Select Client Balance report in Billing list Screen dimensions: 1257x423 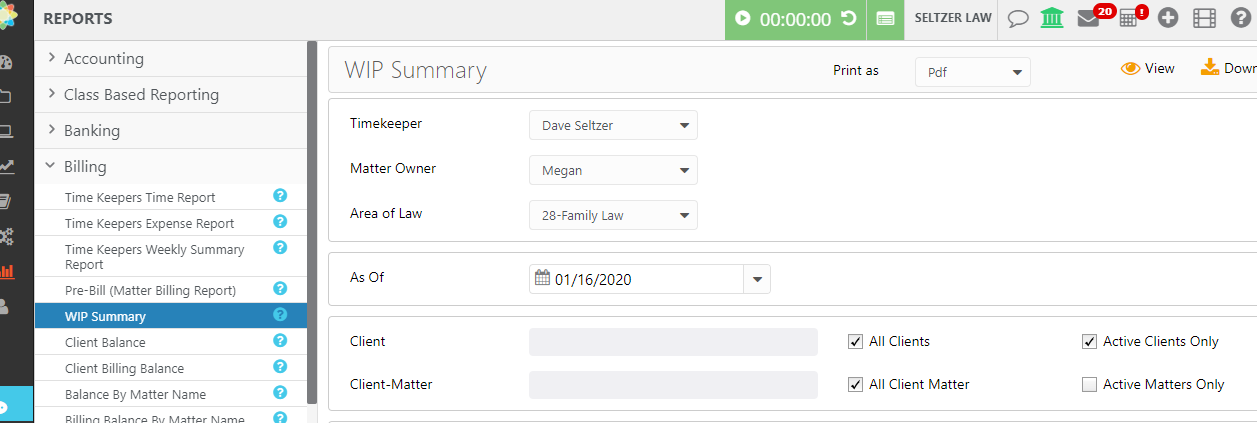coord(105,342)
